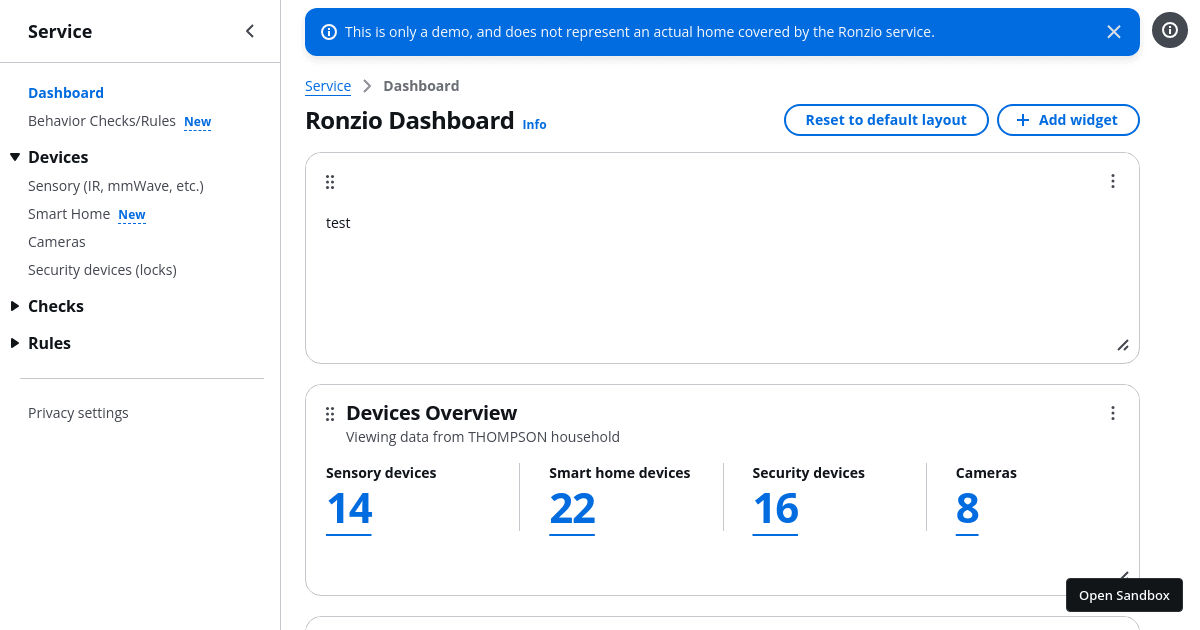The width and height of the screenshot is (1200, 630).
Task: Click the Add widget button
Action: click(1068, 120)
